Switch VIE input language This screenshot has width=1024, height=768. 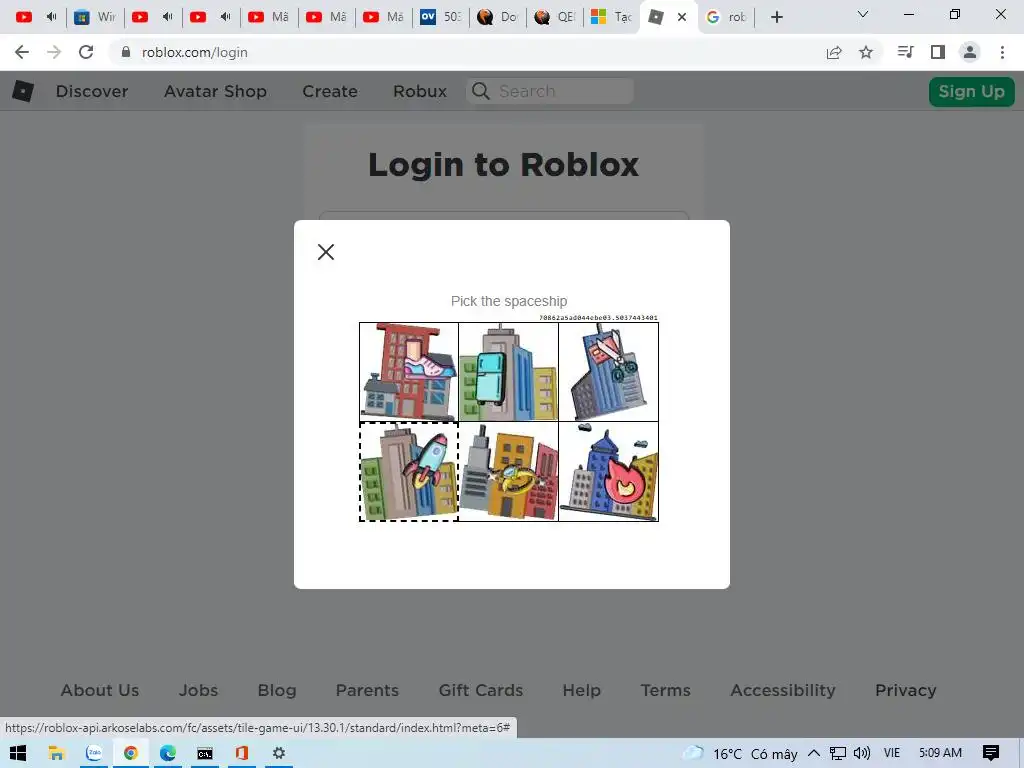click(891, 753)
